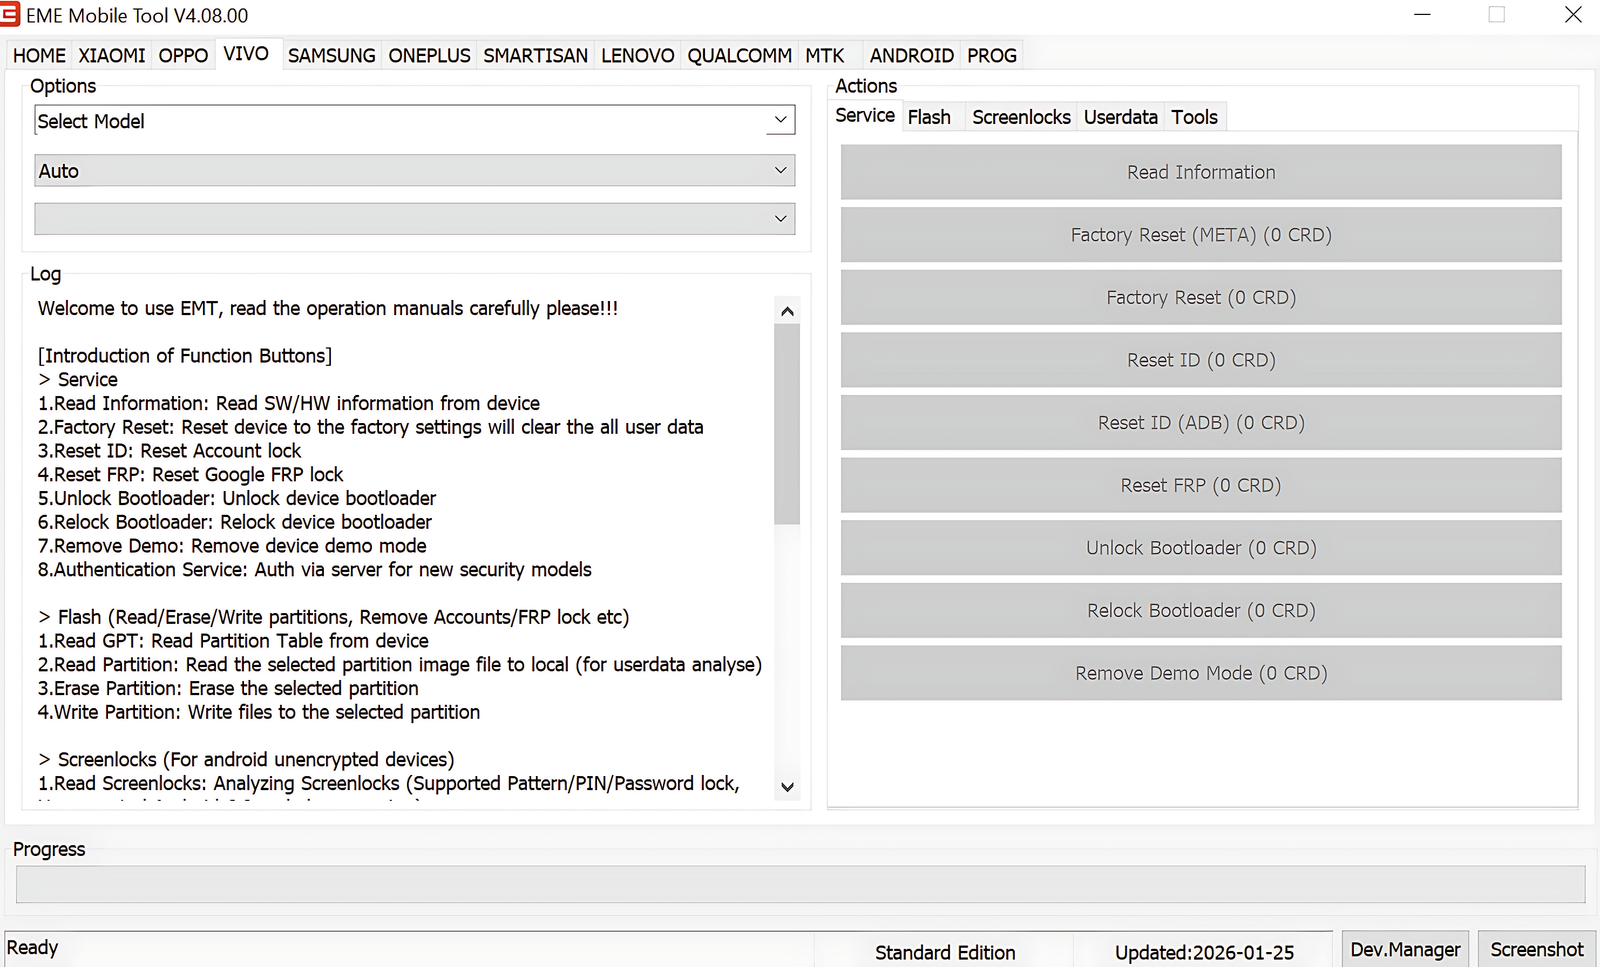Open the QUALCOMM tab
The width and height of the screenshot is (1600, 967).
[739, 55]
